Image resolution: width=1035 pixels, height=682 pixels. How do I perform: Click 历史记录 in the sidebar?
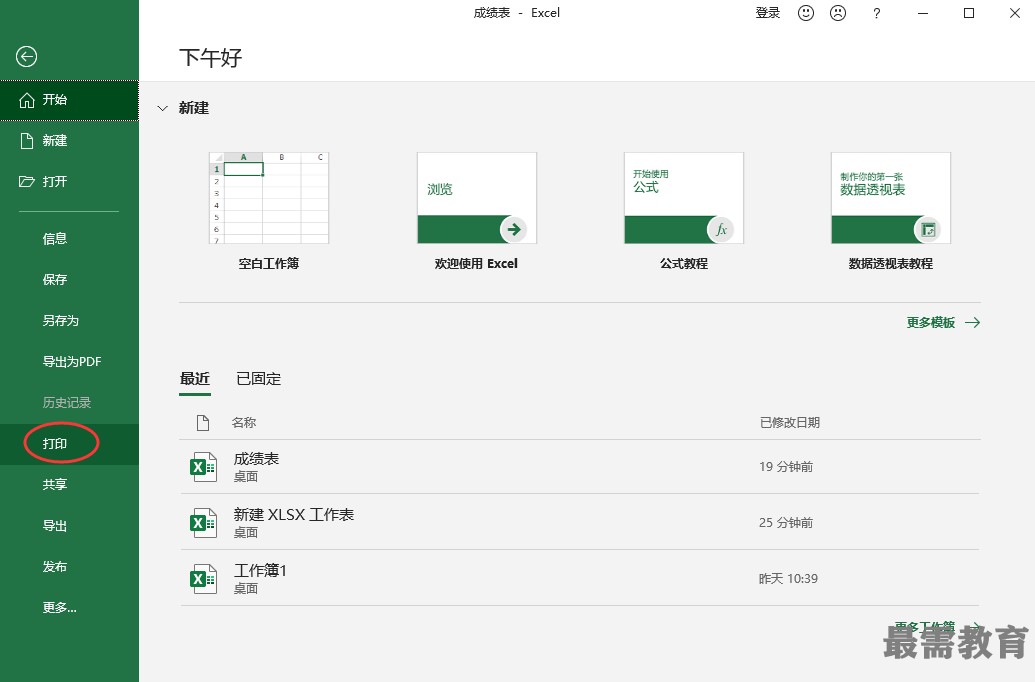[x=69, y=402]
